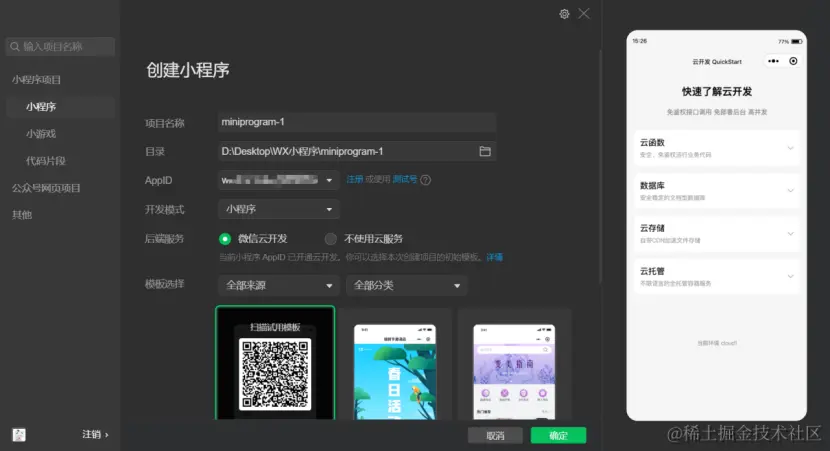Select 小游戏 in the sidebar
Screen dimensions: 830x451
[x=41, y=134]
